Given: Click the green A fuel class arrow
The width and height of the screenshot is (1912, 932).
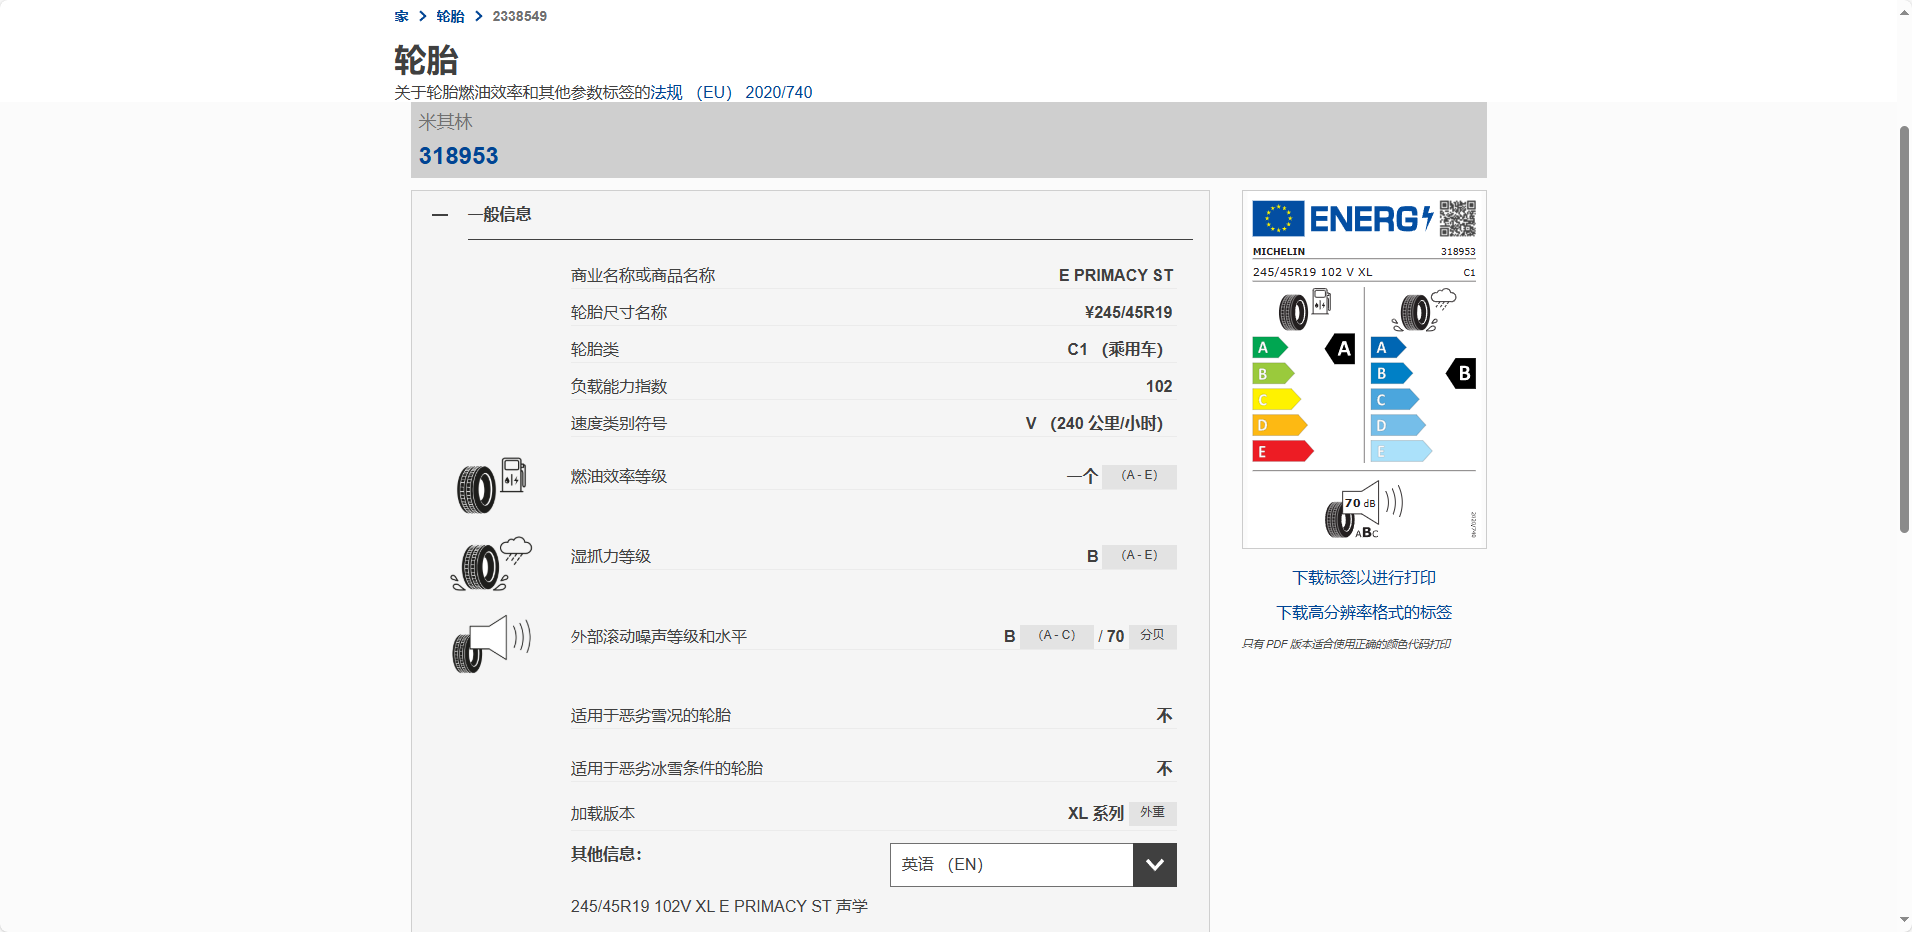Looking at the screenshot, I should pos(1268,348).
